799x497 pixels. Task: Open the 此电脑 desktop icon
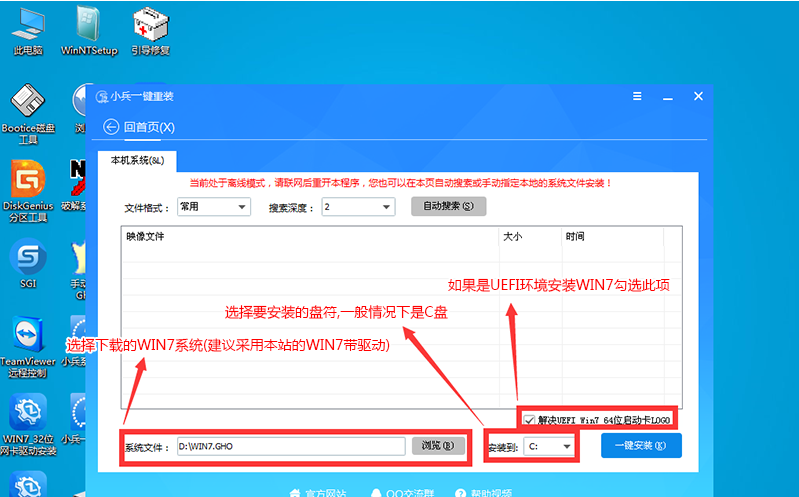click(28, 32)
